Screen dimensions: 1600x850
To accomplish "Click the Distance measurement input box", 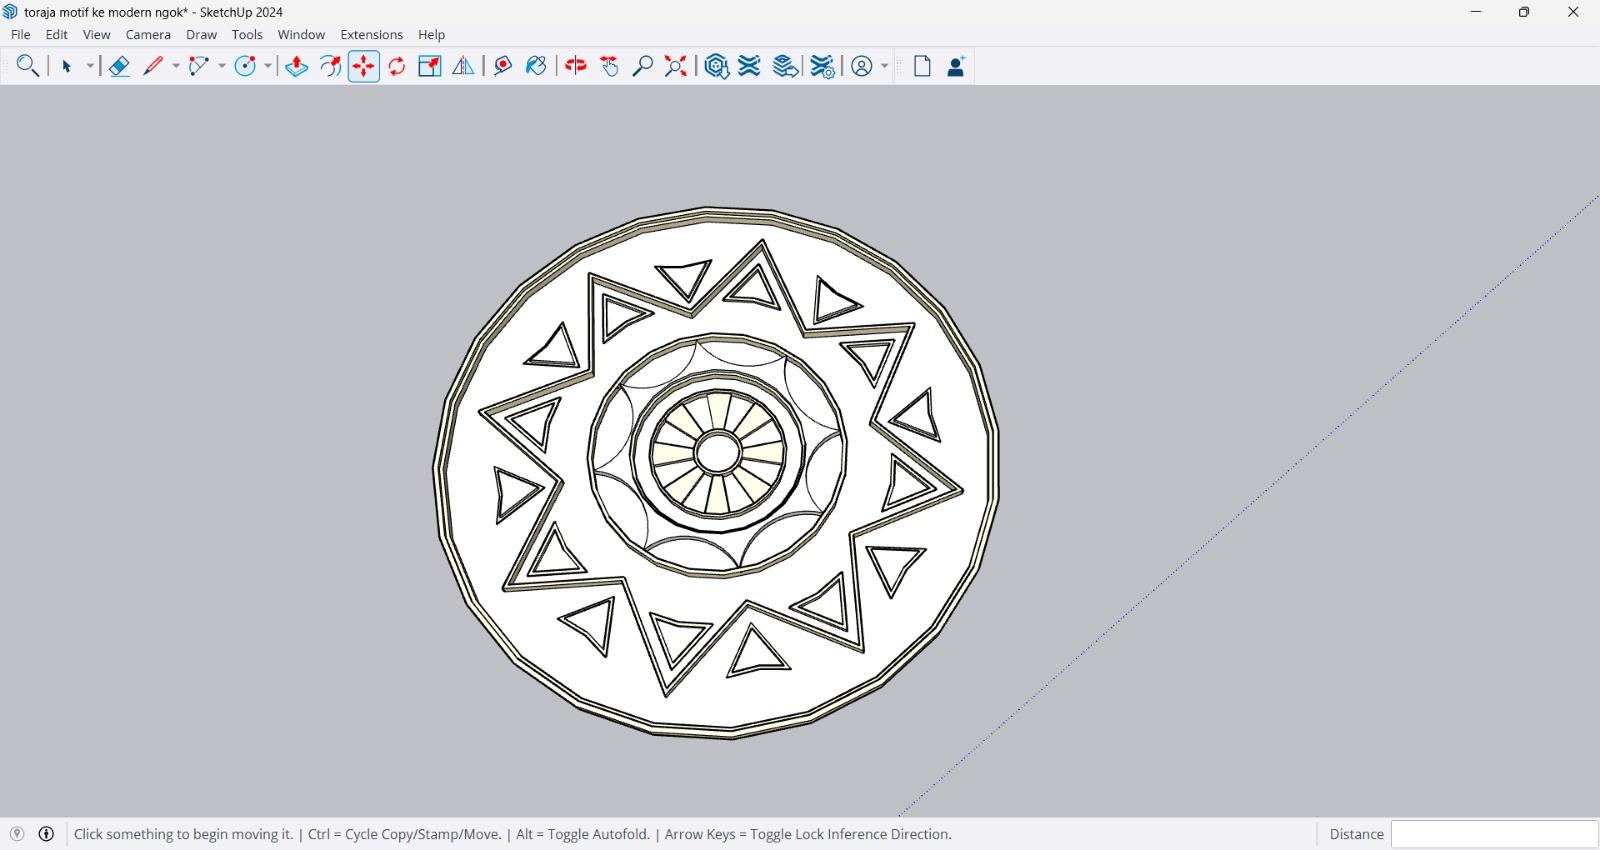I will (1494, 834).
